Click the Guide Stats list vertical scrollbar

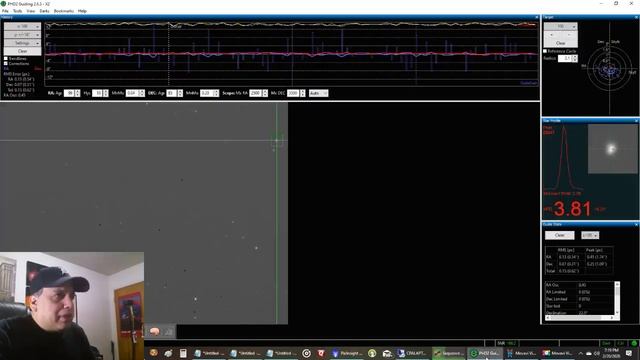click(617, 298)
